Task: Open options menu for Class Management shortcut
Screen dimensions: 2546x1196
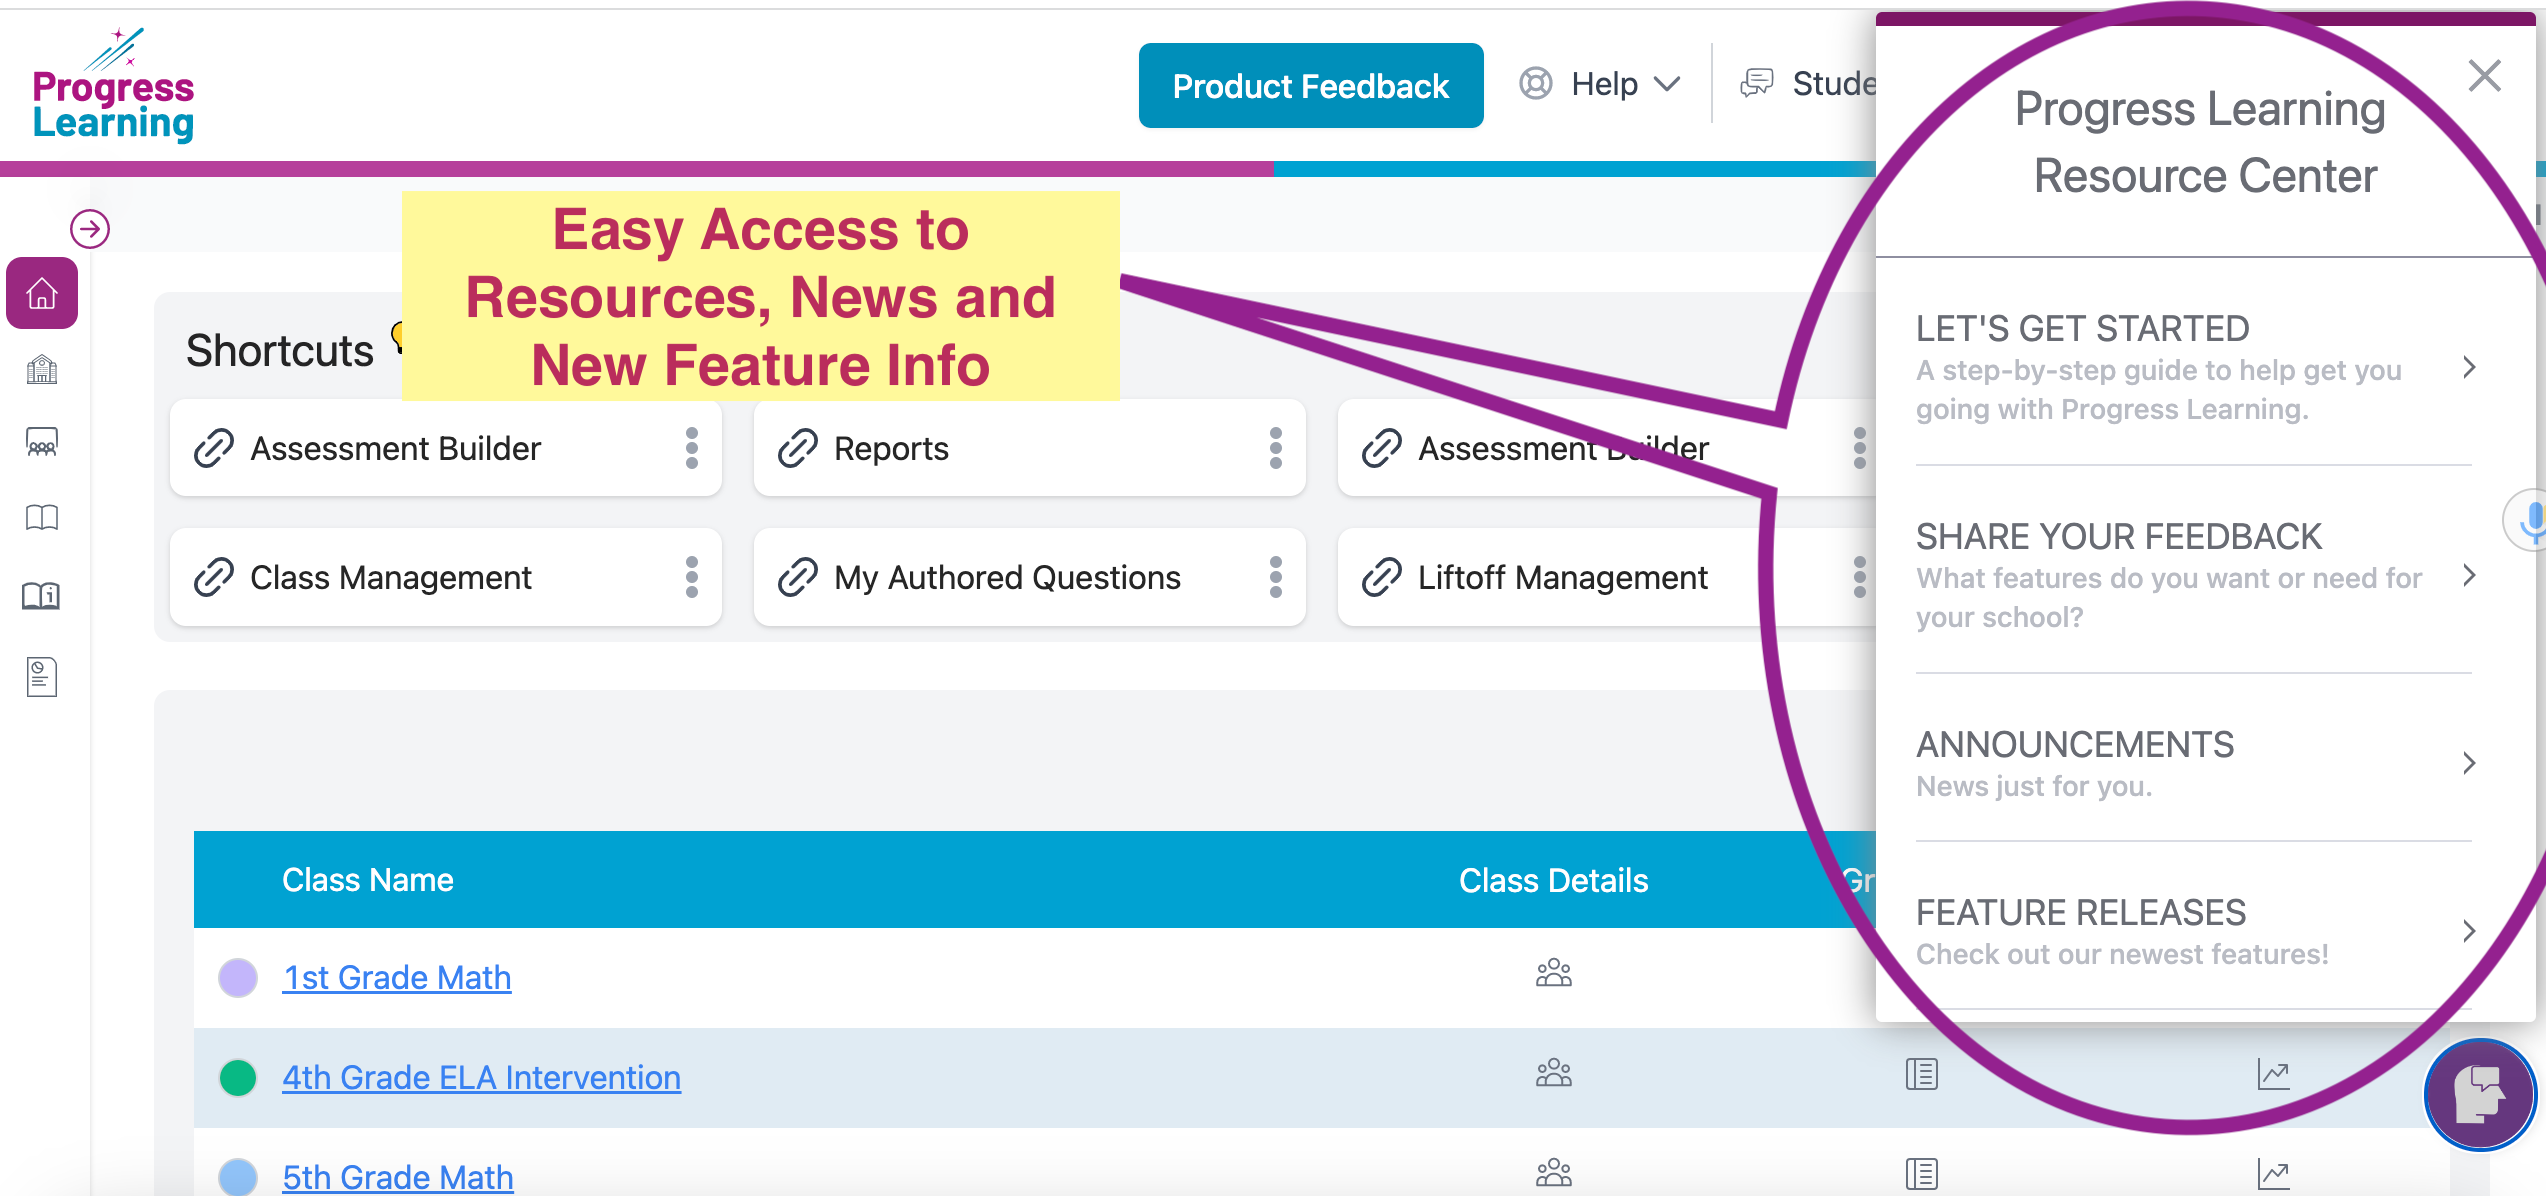Action: tap(691, 578)
